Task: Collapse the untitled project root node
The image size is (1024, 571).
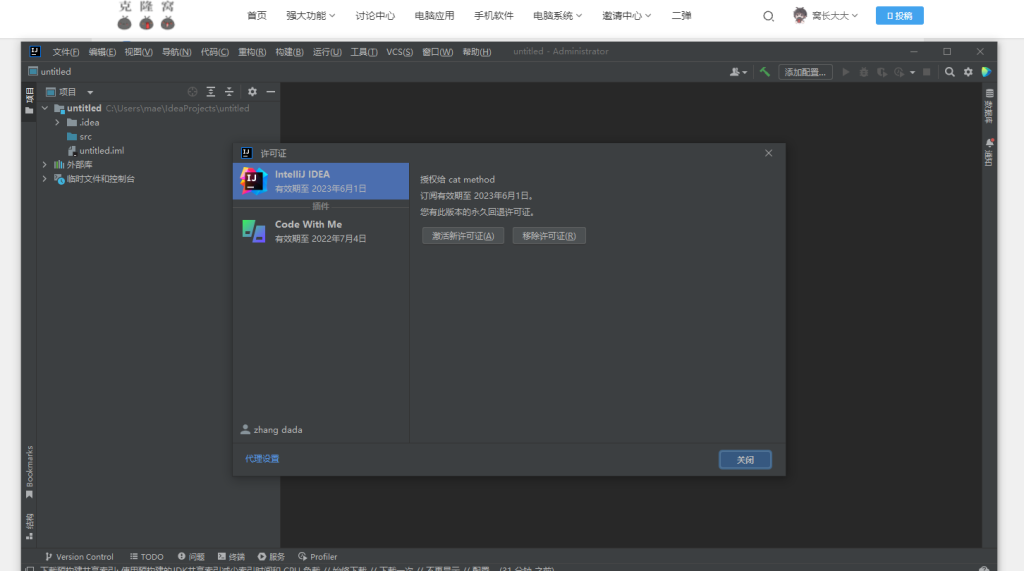Action: [x=45, y=108]
